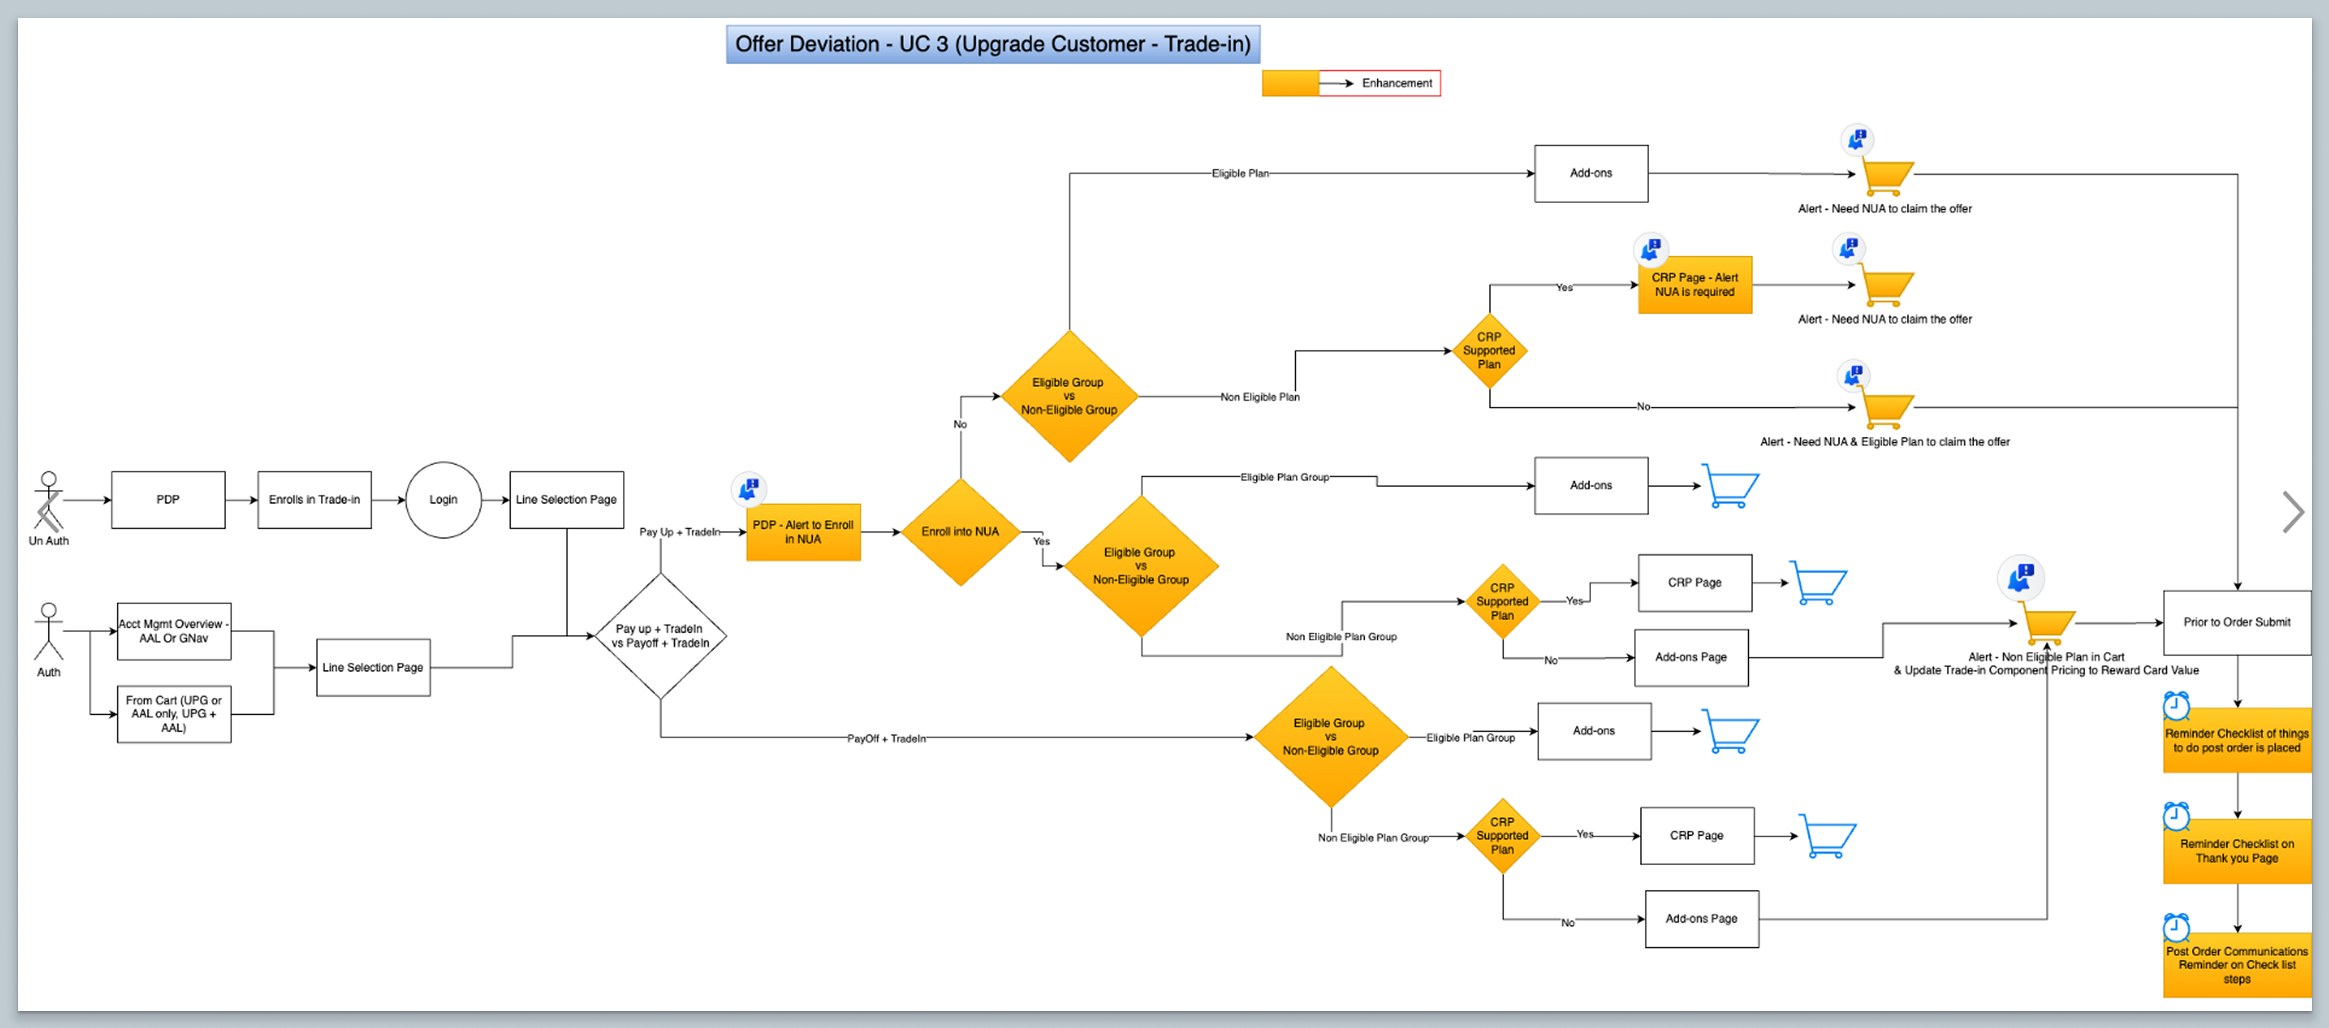Click orange cart right of top Eligible Plan Add-ons box
Screen dimensions: 2329x1028
1885,178
